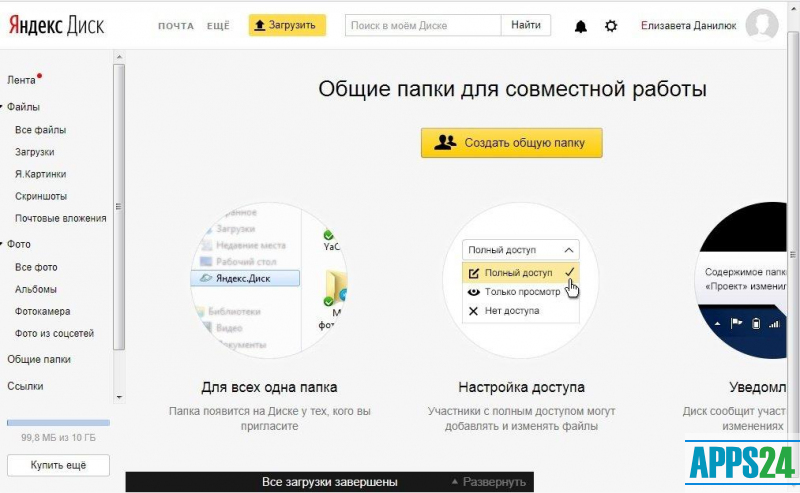Click the Общие папки для совместной работы title

click(x=512, y=89)
